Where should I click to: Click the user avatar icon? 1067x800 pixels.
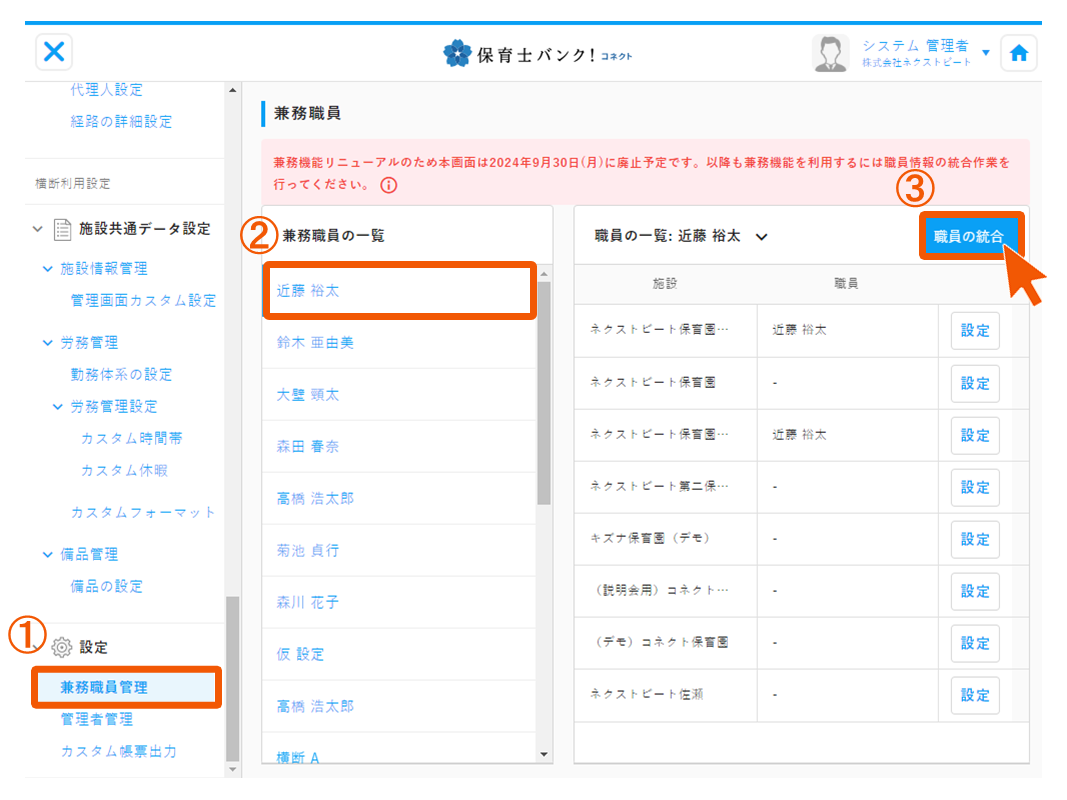[830, 54]
